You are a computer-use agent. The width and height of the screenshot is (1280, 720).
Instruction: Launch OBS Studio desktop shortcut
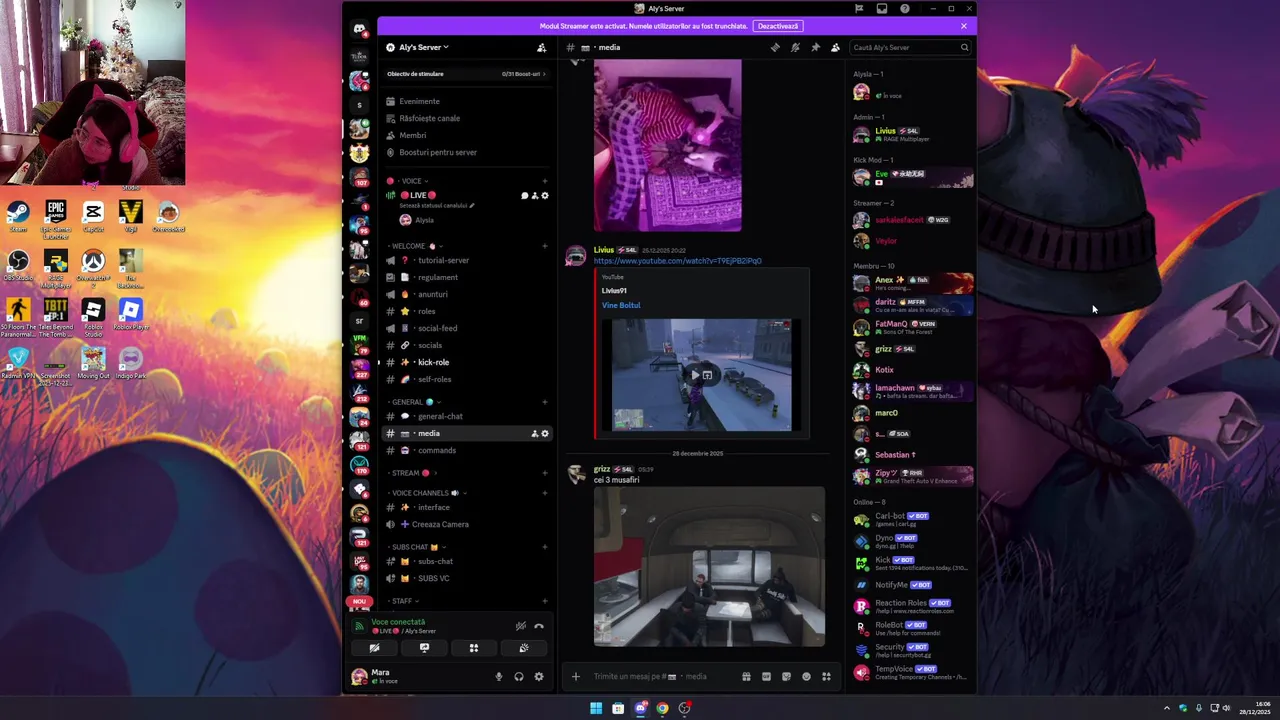point(18,265)
